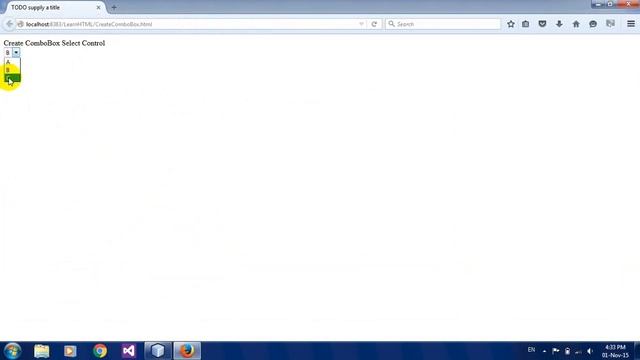Show bookmarks list icon in toolbar

click(x=526, y=24)
